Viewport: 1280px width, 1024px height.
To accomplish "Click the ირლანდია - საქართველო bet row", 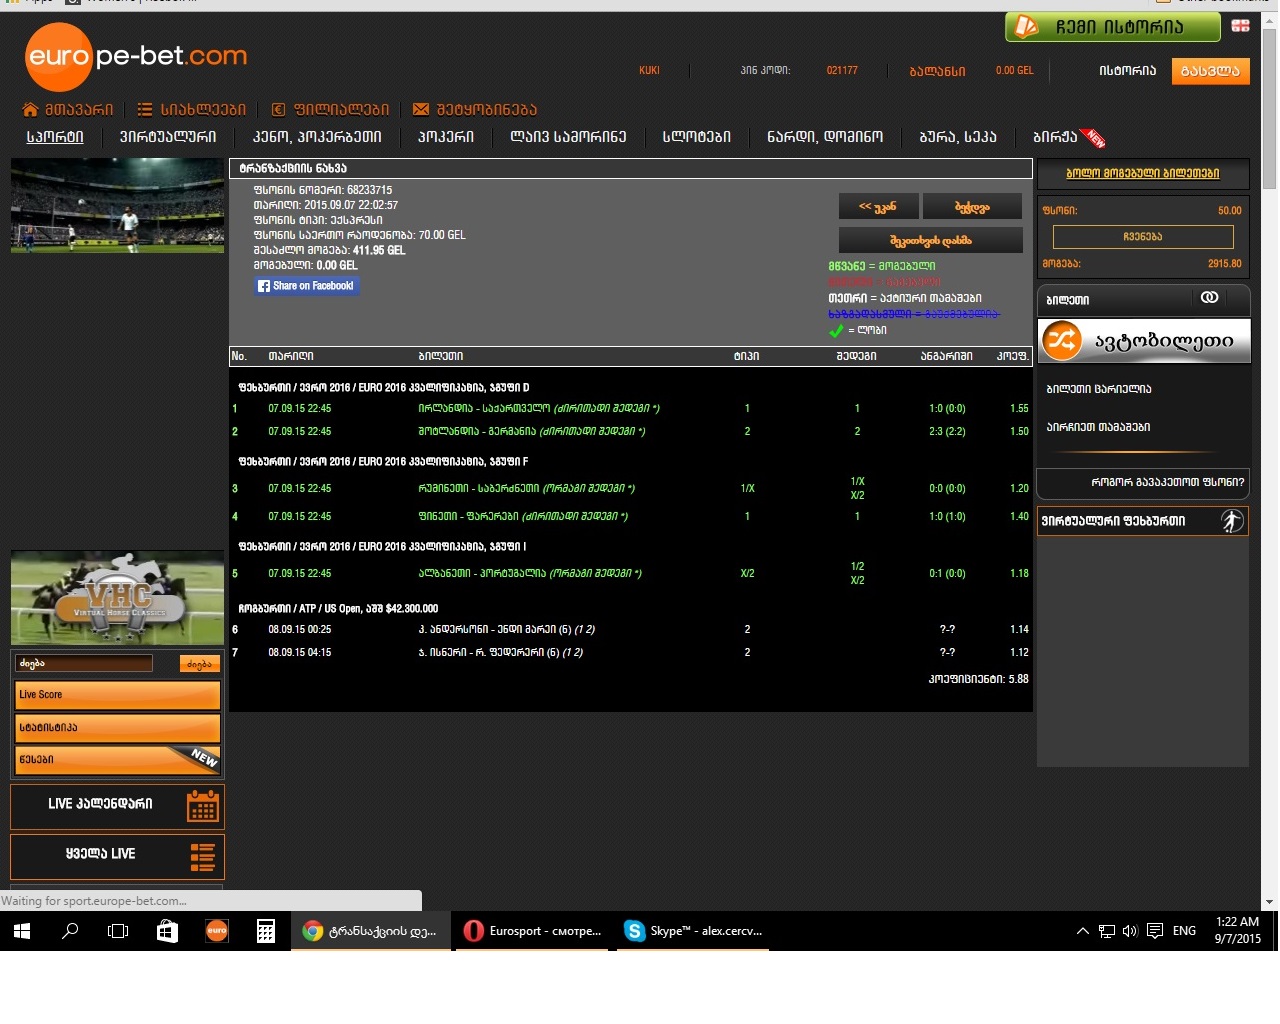I will tap(631, 408).
